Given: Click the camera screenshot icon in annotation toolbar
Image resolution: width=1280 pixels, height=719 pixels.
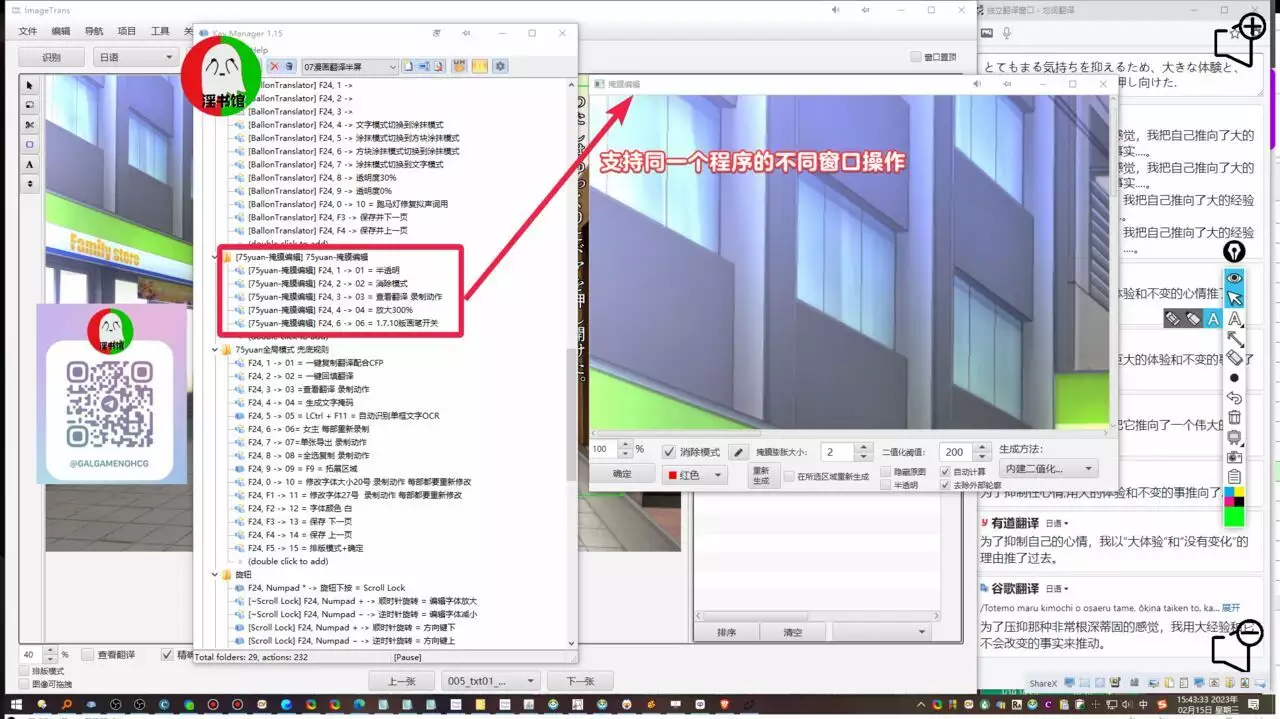Looking at the screenshot, I should [x=1235, y=456].
